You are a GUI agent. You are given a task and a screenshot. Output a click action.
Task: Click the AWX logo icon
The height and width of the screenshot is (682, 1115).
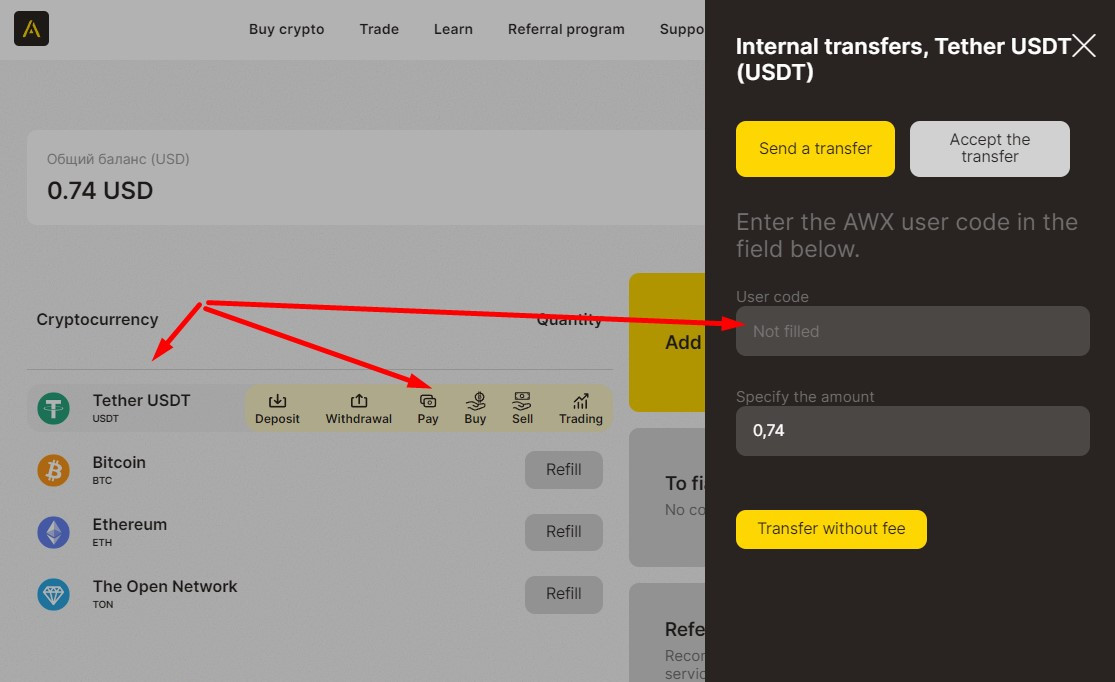(x=31, y=28)
